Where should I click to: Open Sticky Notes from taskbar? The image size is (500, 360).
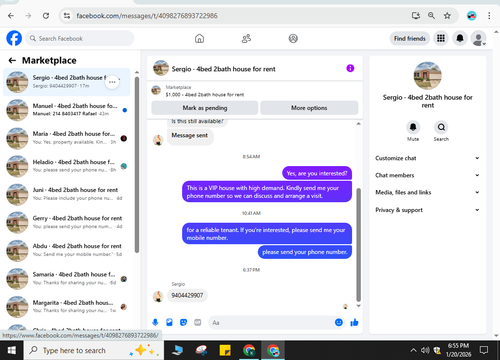point(225,350)
